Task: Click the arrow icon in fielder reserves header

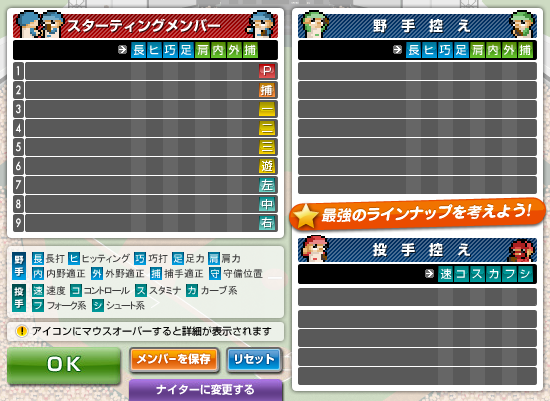Action: click(x=397, y=50)
